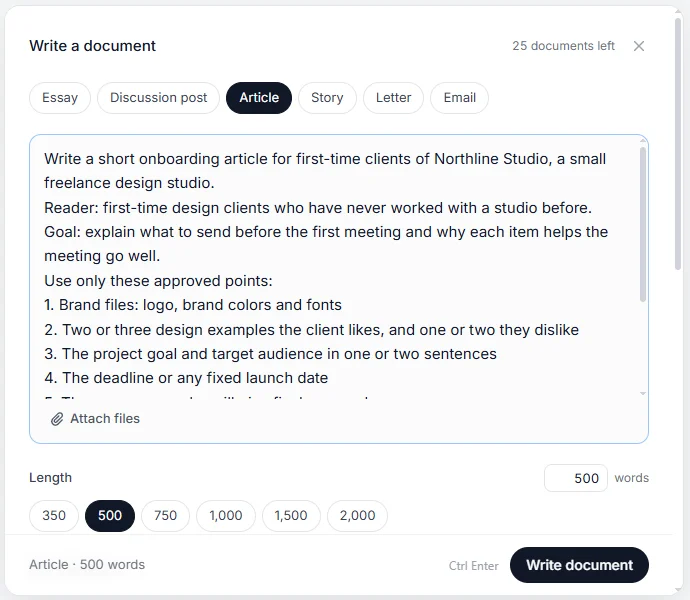Click the paperclip Attach files icon
The width and height of the screenshot is (690, 600).
[x=57, y=419]
